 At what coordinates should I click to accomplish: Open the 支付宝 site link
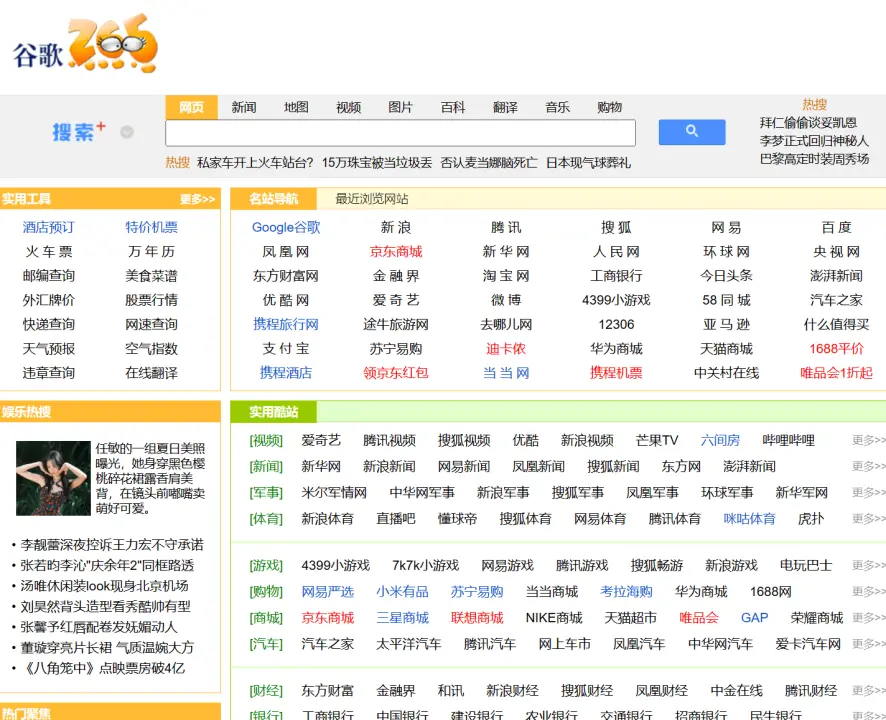[x=286, y=349]
